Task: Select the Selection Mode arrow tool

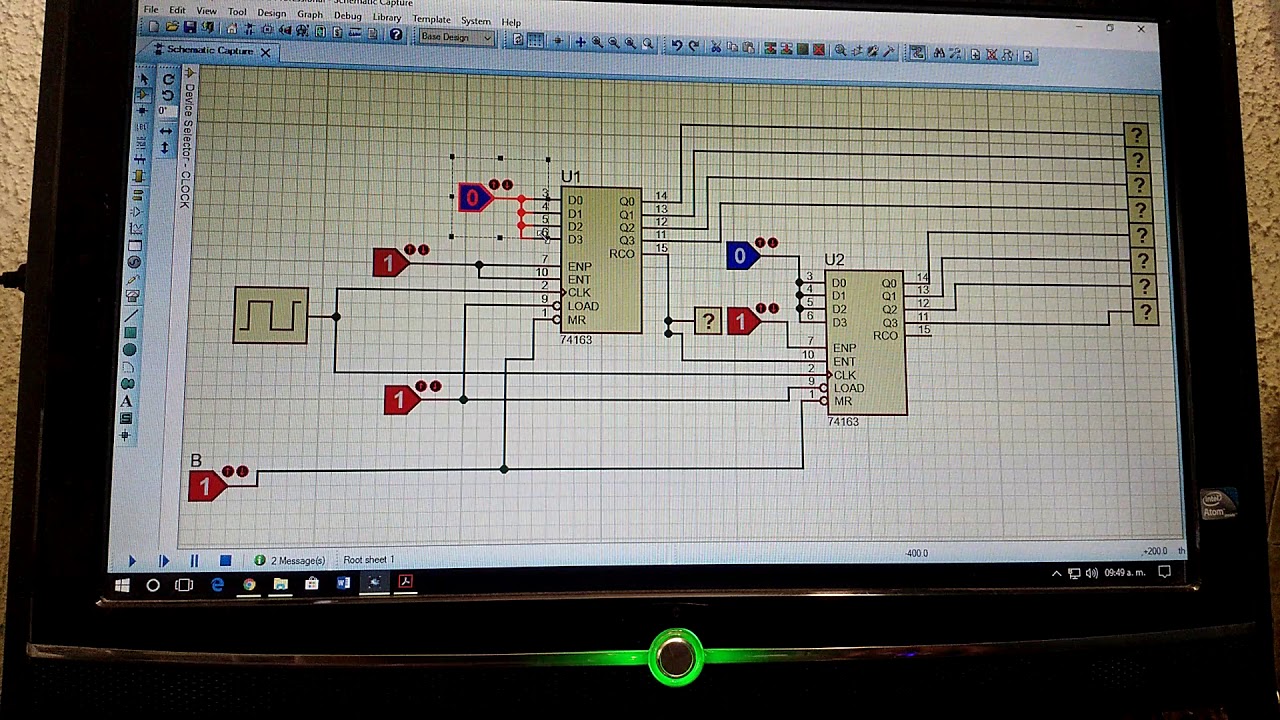Action: click(145, 77)
